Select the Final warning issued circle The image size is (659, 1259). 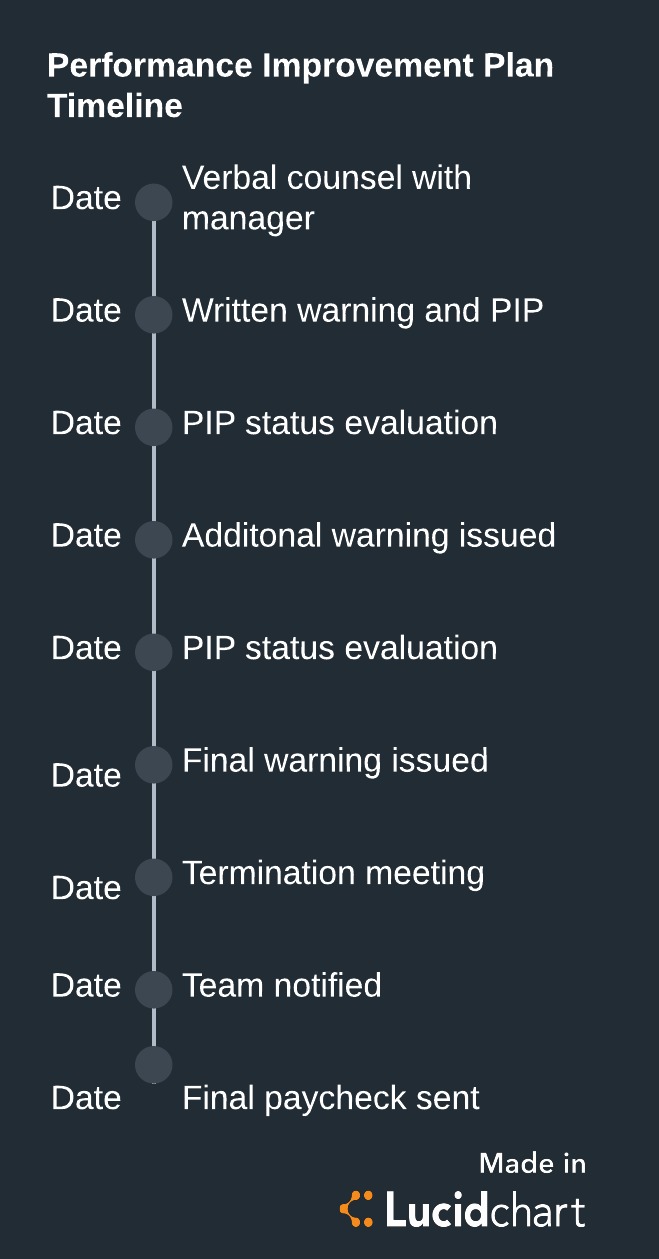click(x=154, y=764)
